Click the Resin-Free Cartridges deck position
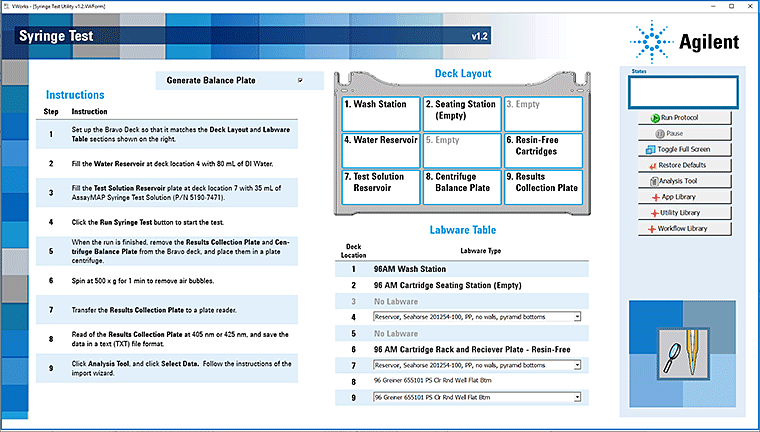This screenshot has width=760, height=432. pyautogui.click(x=542, y=149)
